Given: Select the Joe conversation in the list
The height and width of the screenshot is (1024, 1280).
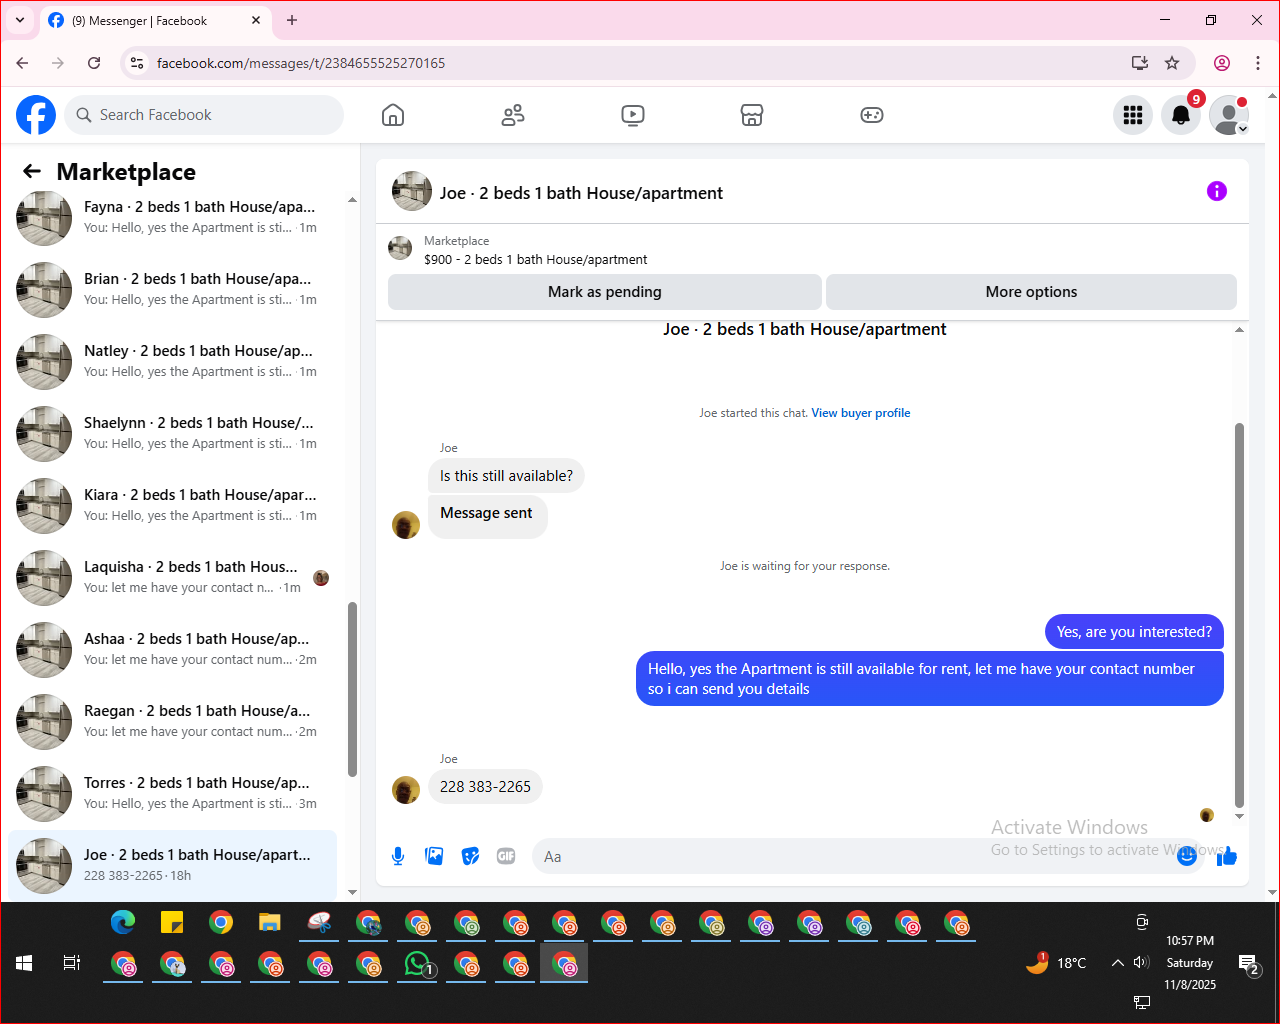Looking at the screenshot, I should pyautogui.click(x=172, y=865).
